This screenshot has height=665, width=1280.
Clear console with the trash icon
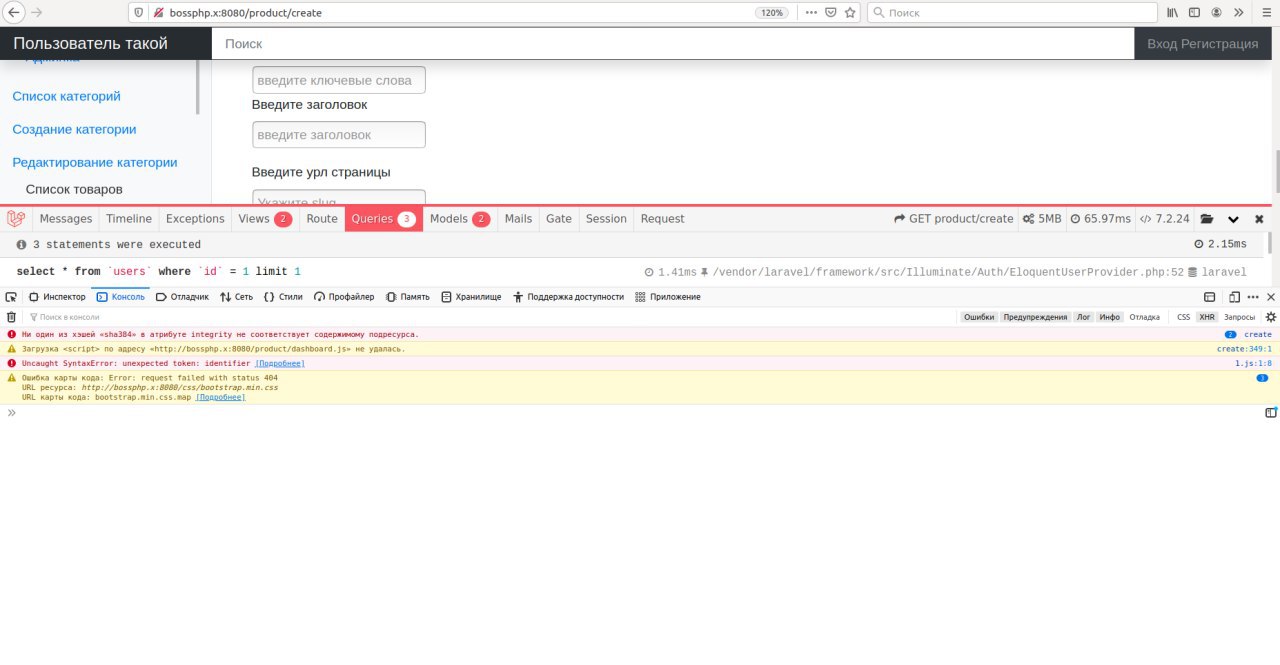[x=11, y=316]
